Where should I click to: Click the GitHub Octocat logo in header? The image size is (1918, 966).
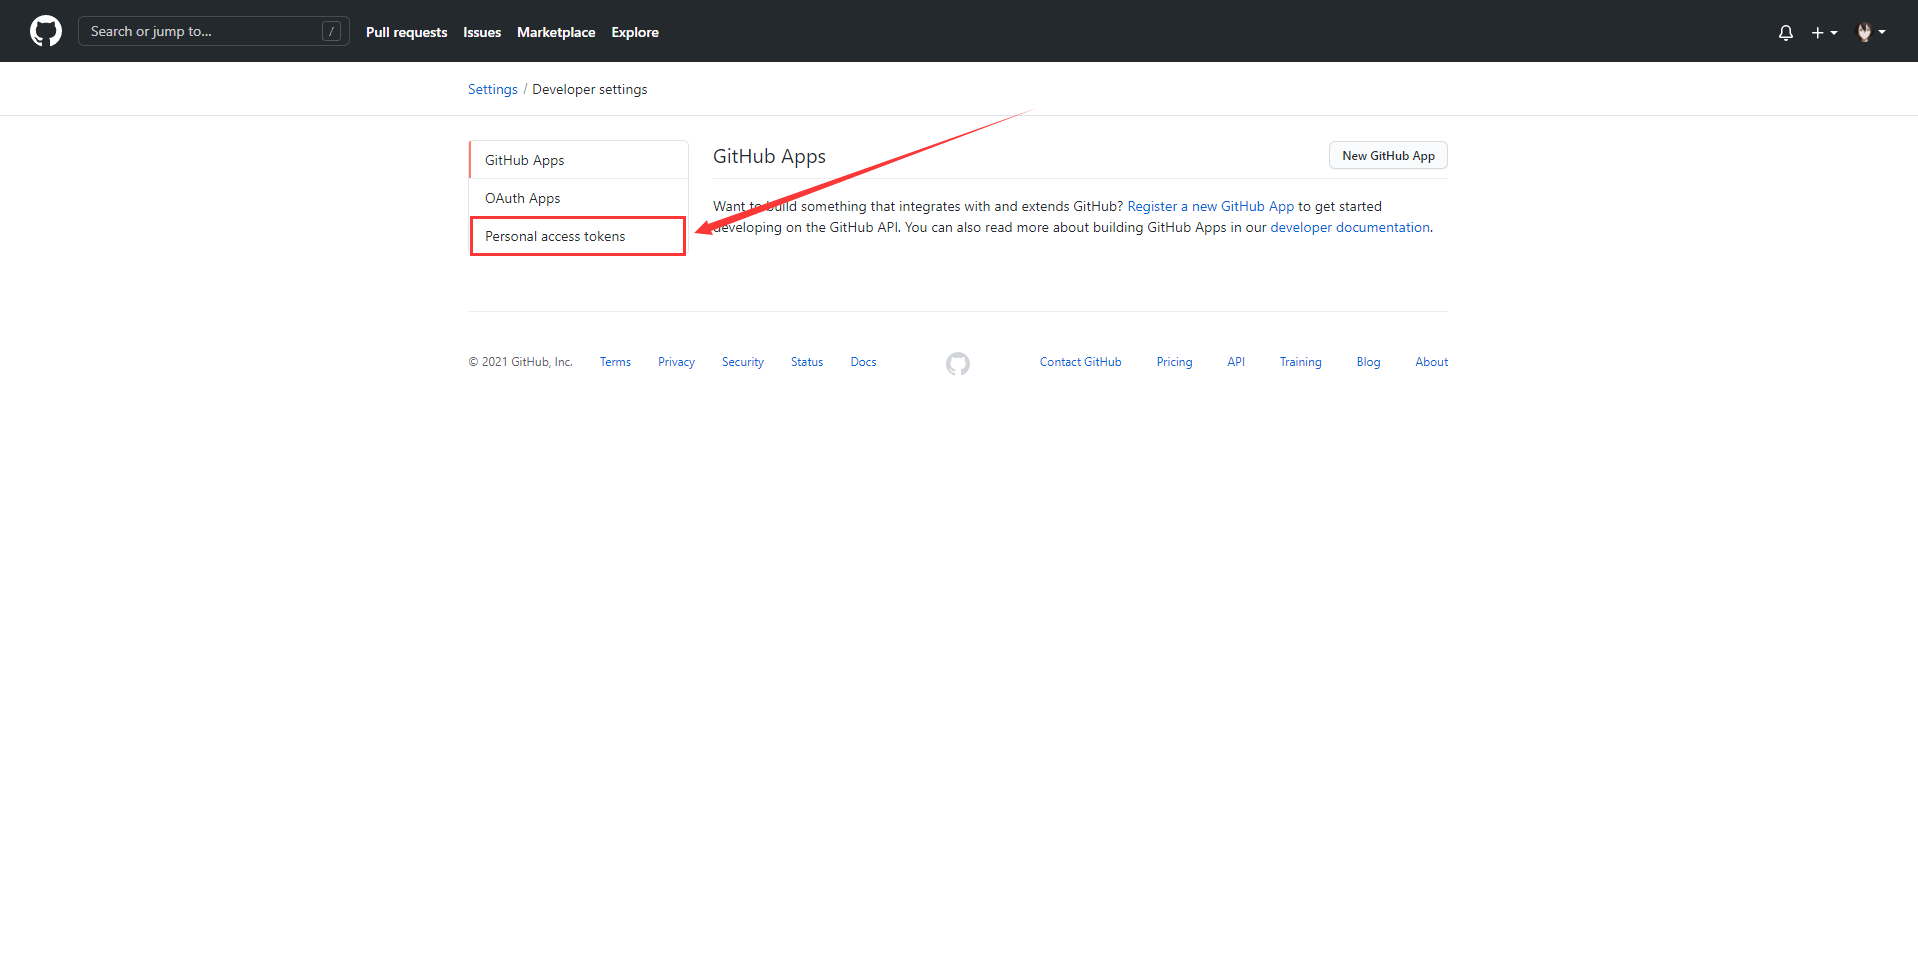(x=46, y=31)
